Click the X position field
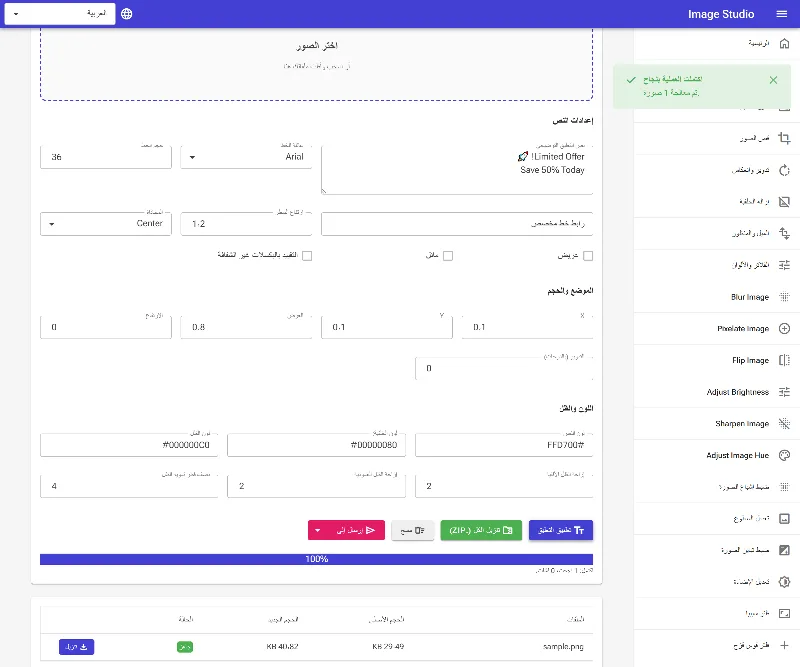The height and width of the screenshot is (667, 800). 527,327
